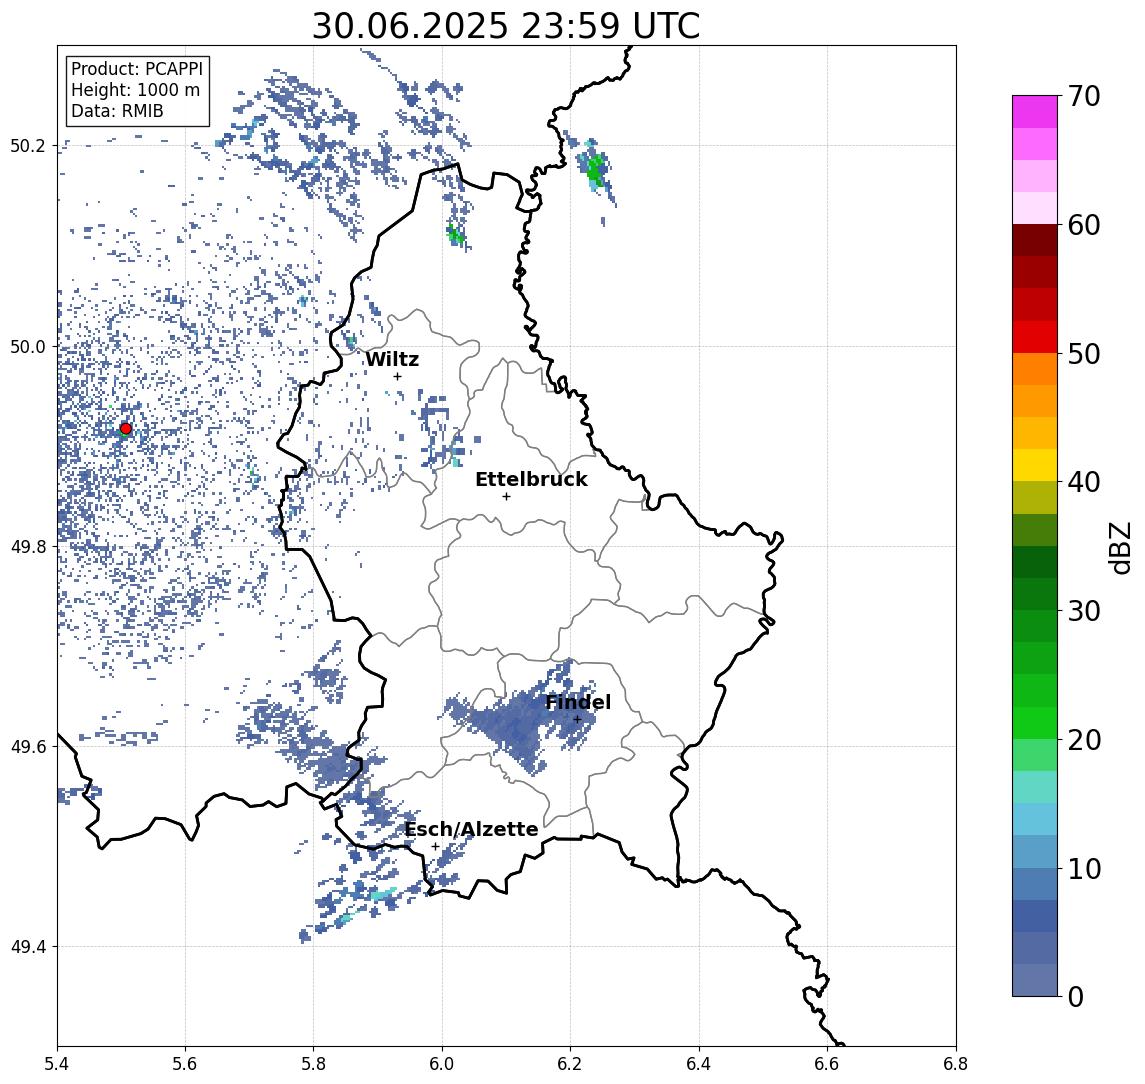Click the latitude tick label 49.4
This screenshot has height=1084, width=1145.
[28, 947]
